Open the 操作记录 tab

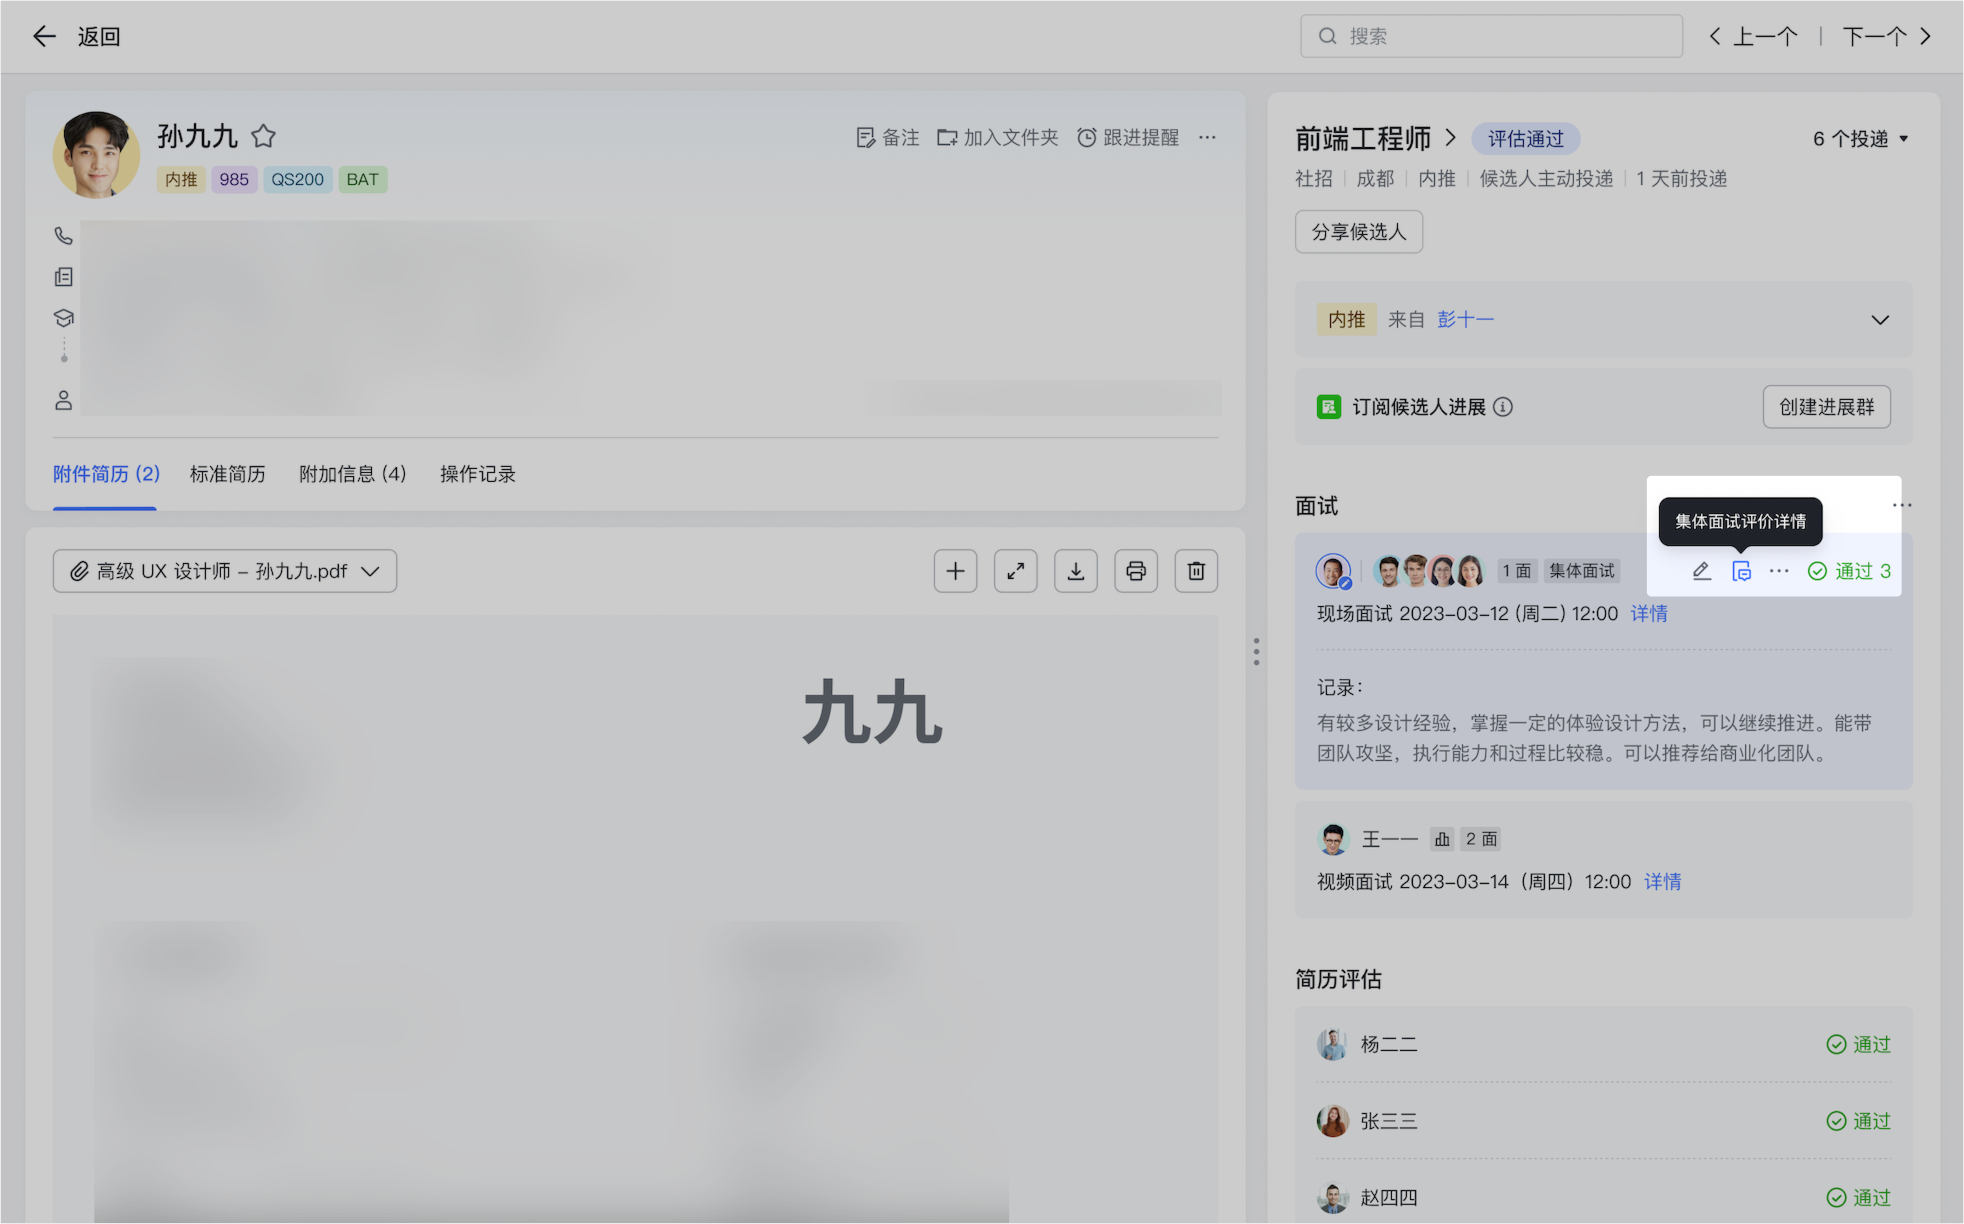pyautogui.click(x=477, y=474)
